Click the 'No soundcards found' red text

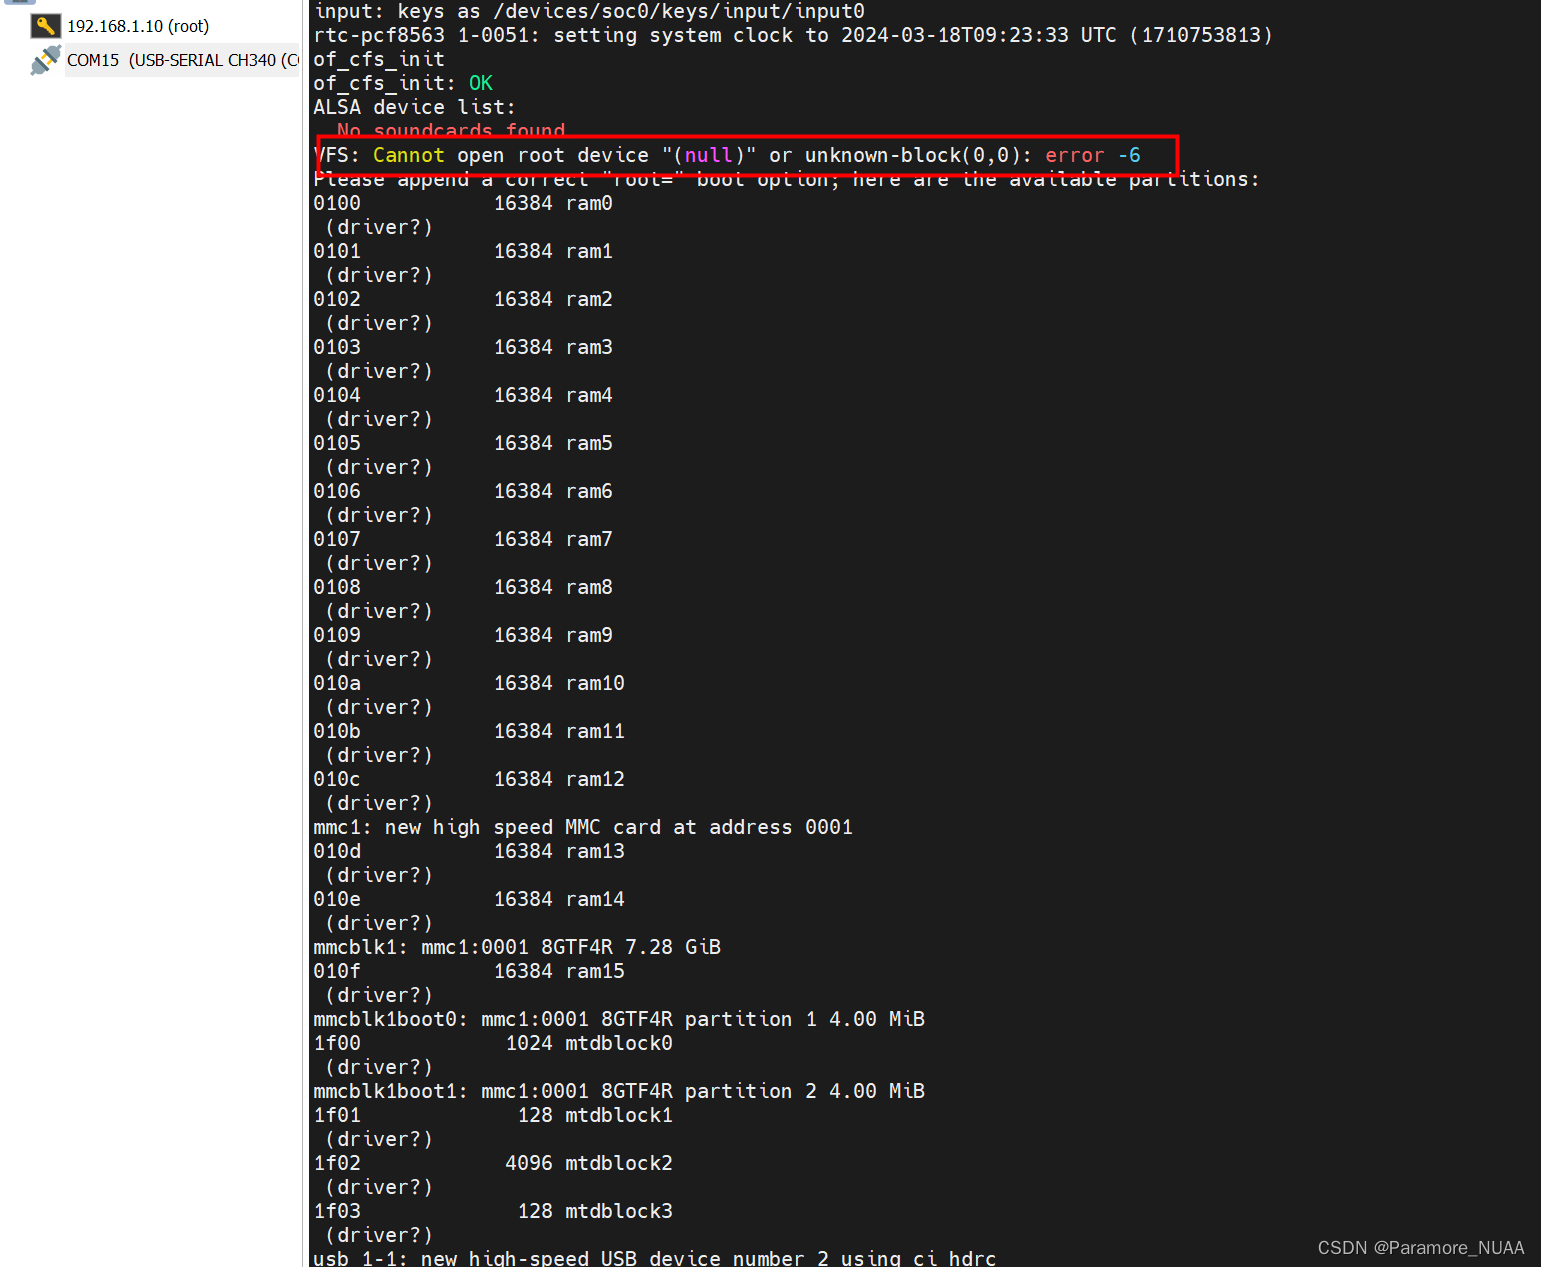point(450,131)
